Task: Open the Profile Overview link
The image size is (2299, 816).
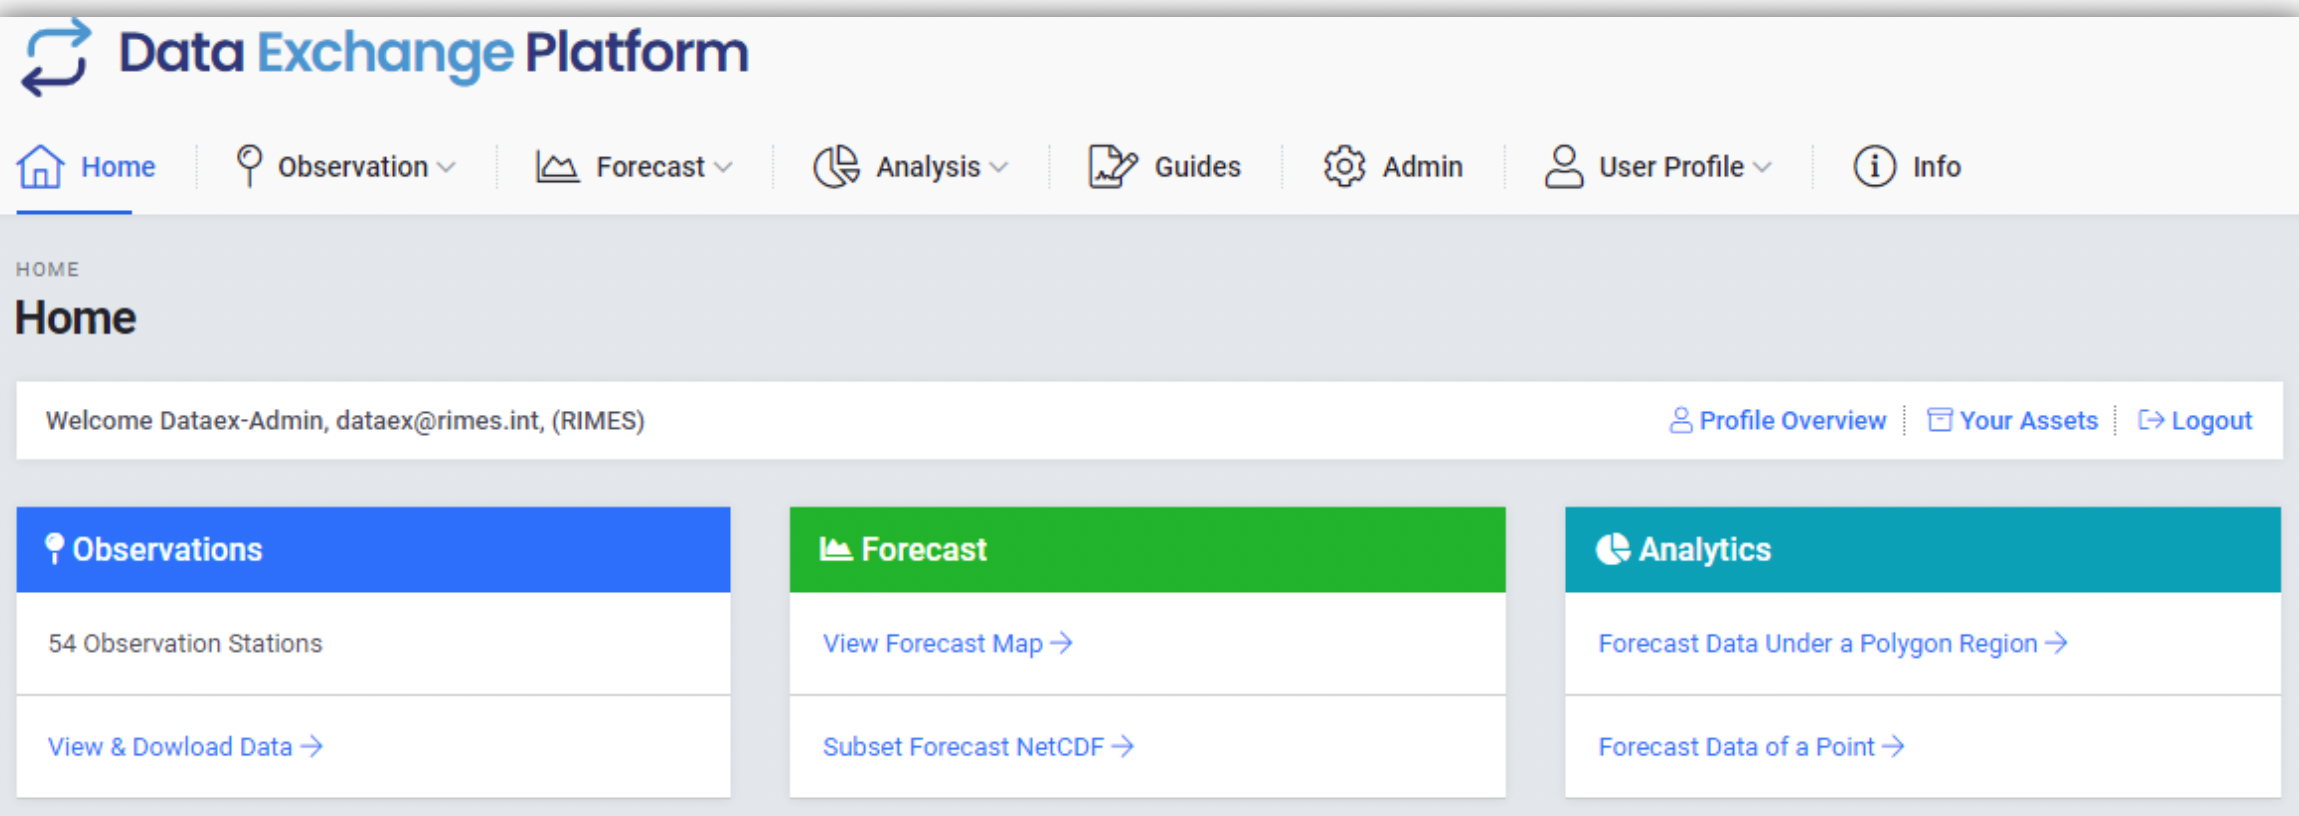Action: 1791,421
